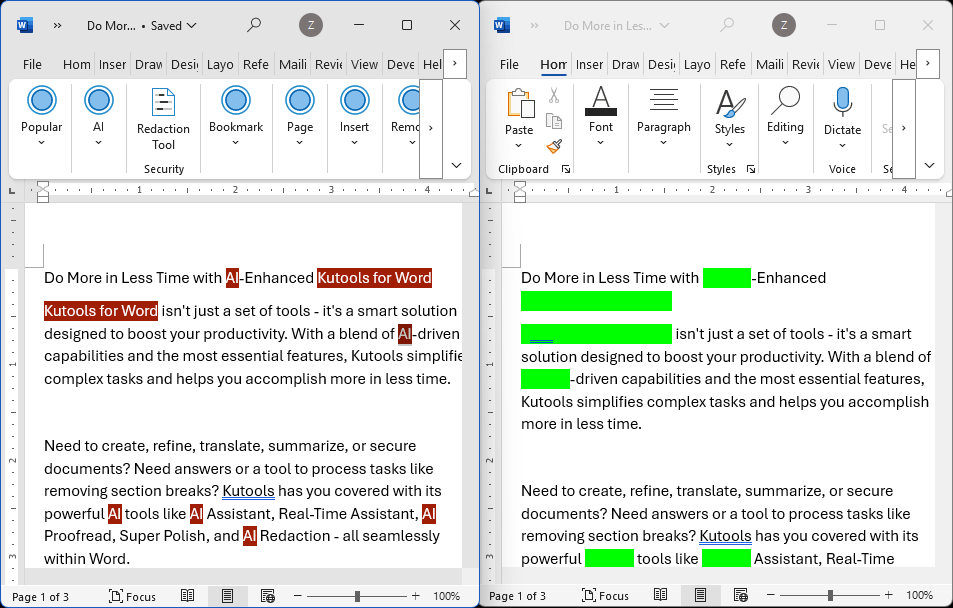Select the Format Painter brush

[x=554, y=146]
